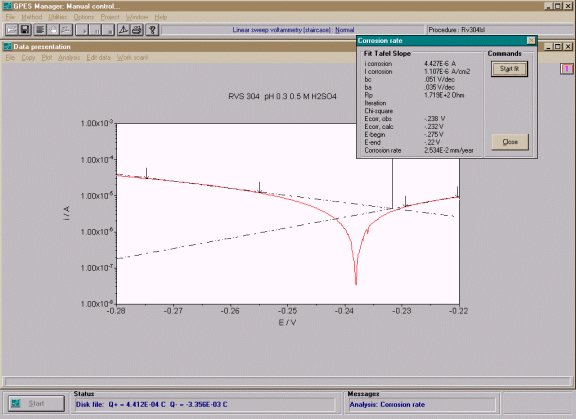576x419 pixels.
Task: Click the Start fit button
Action: (x=509, y=69)
